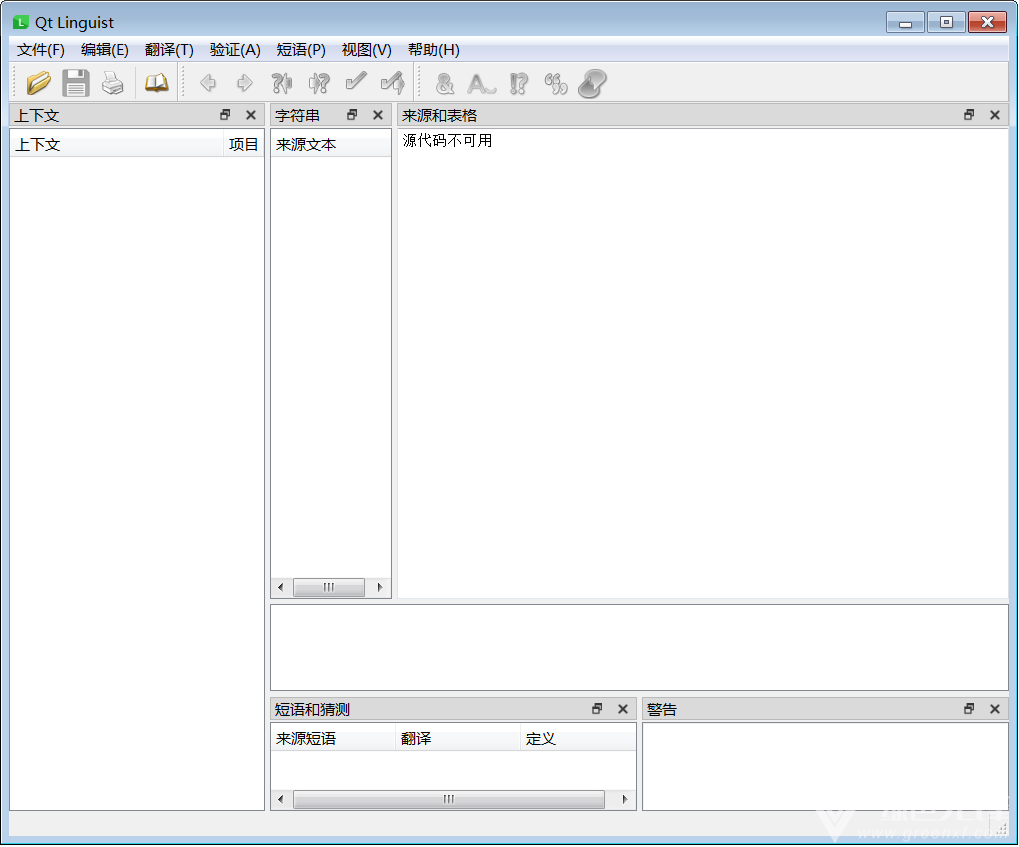Click scroll-left arrow in 字符串 panel
Image resolution: width=1019 pixels, height=847 pixels.
click(x=281, y=588)
